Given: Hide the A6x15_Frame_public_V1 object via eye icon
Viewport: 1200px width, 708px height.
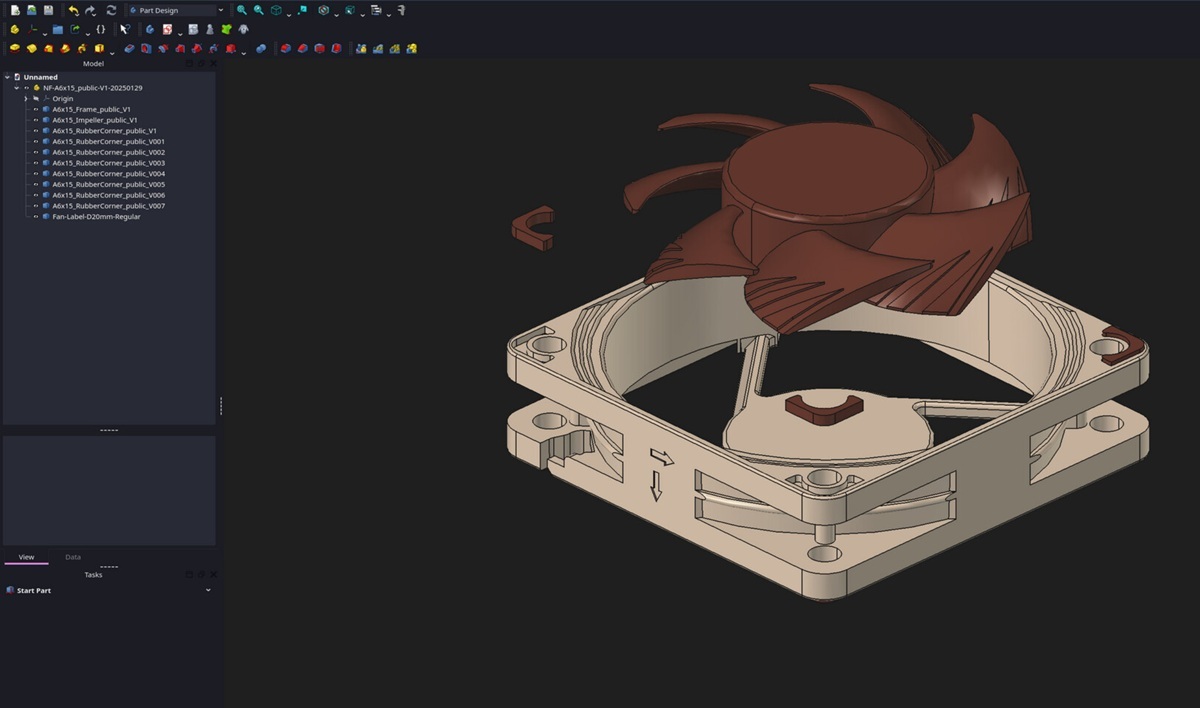Looking at the screenshot, I should click(x=35, y=109).
